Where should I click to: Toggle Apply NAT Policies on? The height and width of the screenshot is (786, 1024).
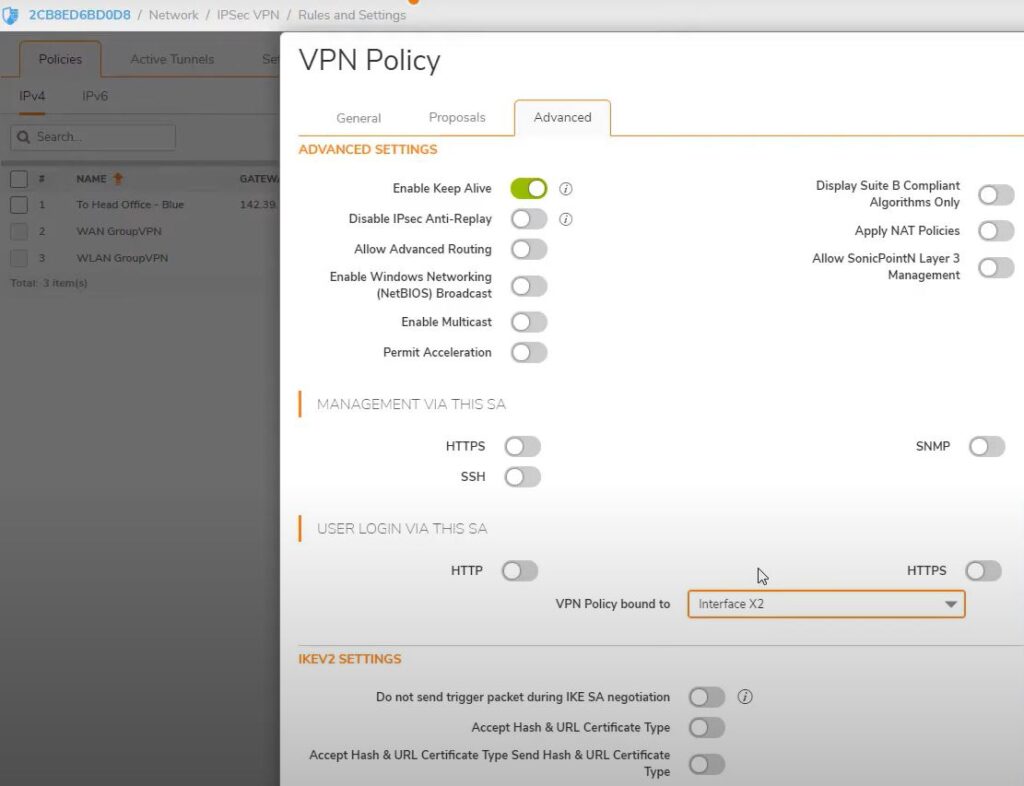coord(995,231)
